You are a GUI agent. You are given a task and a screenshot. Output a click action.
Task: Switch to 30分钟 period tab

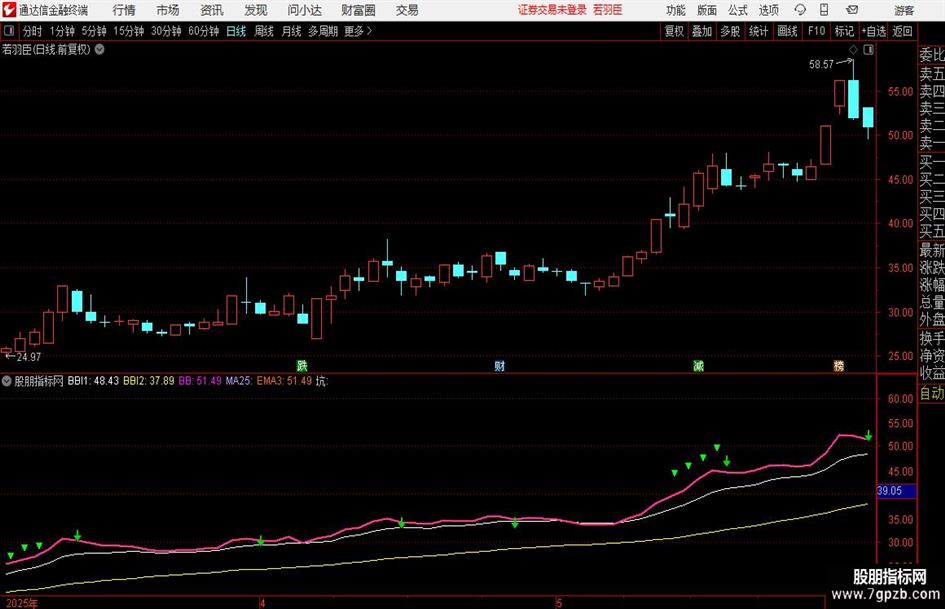tap(166, 31)
